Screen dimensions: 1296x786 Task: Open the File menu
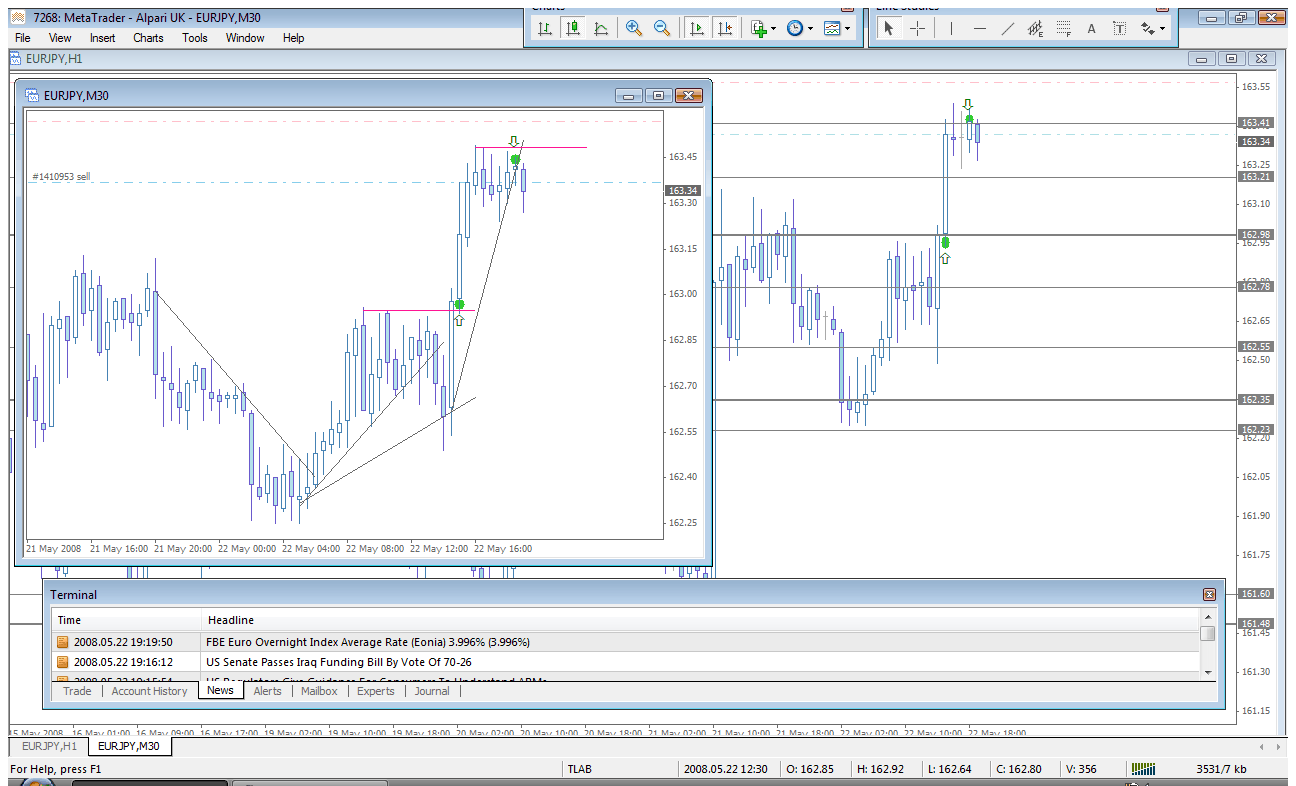[x=22, y=38]
